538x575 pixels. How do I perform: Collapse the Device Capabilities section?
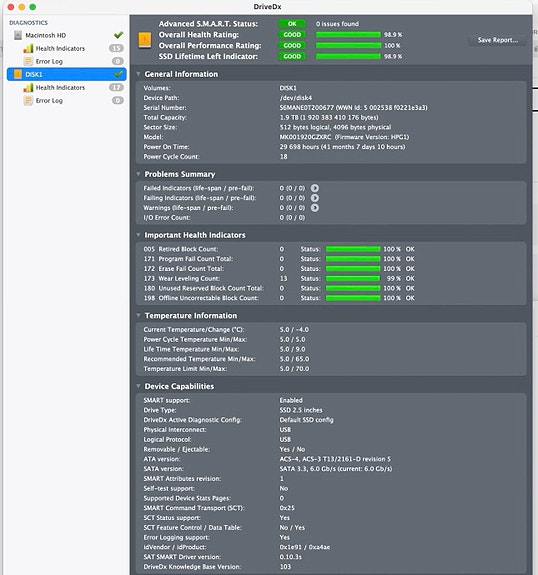point(138,386)
